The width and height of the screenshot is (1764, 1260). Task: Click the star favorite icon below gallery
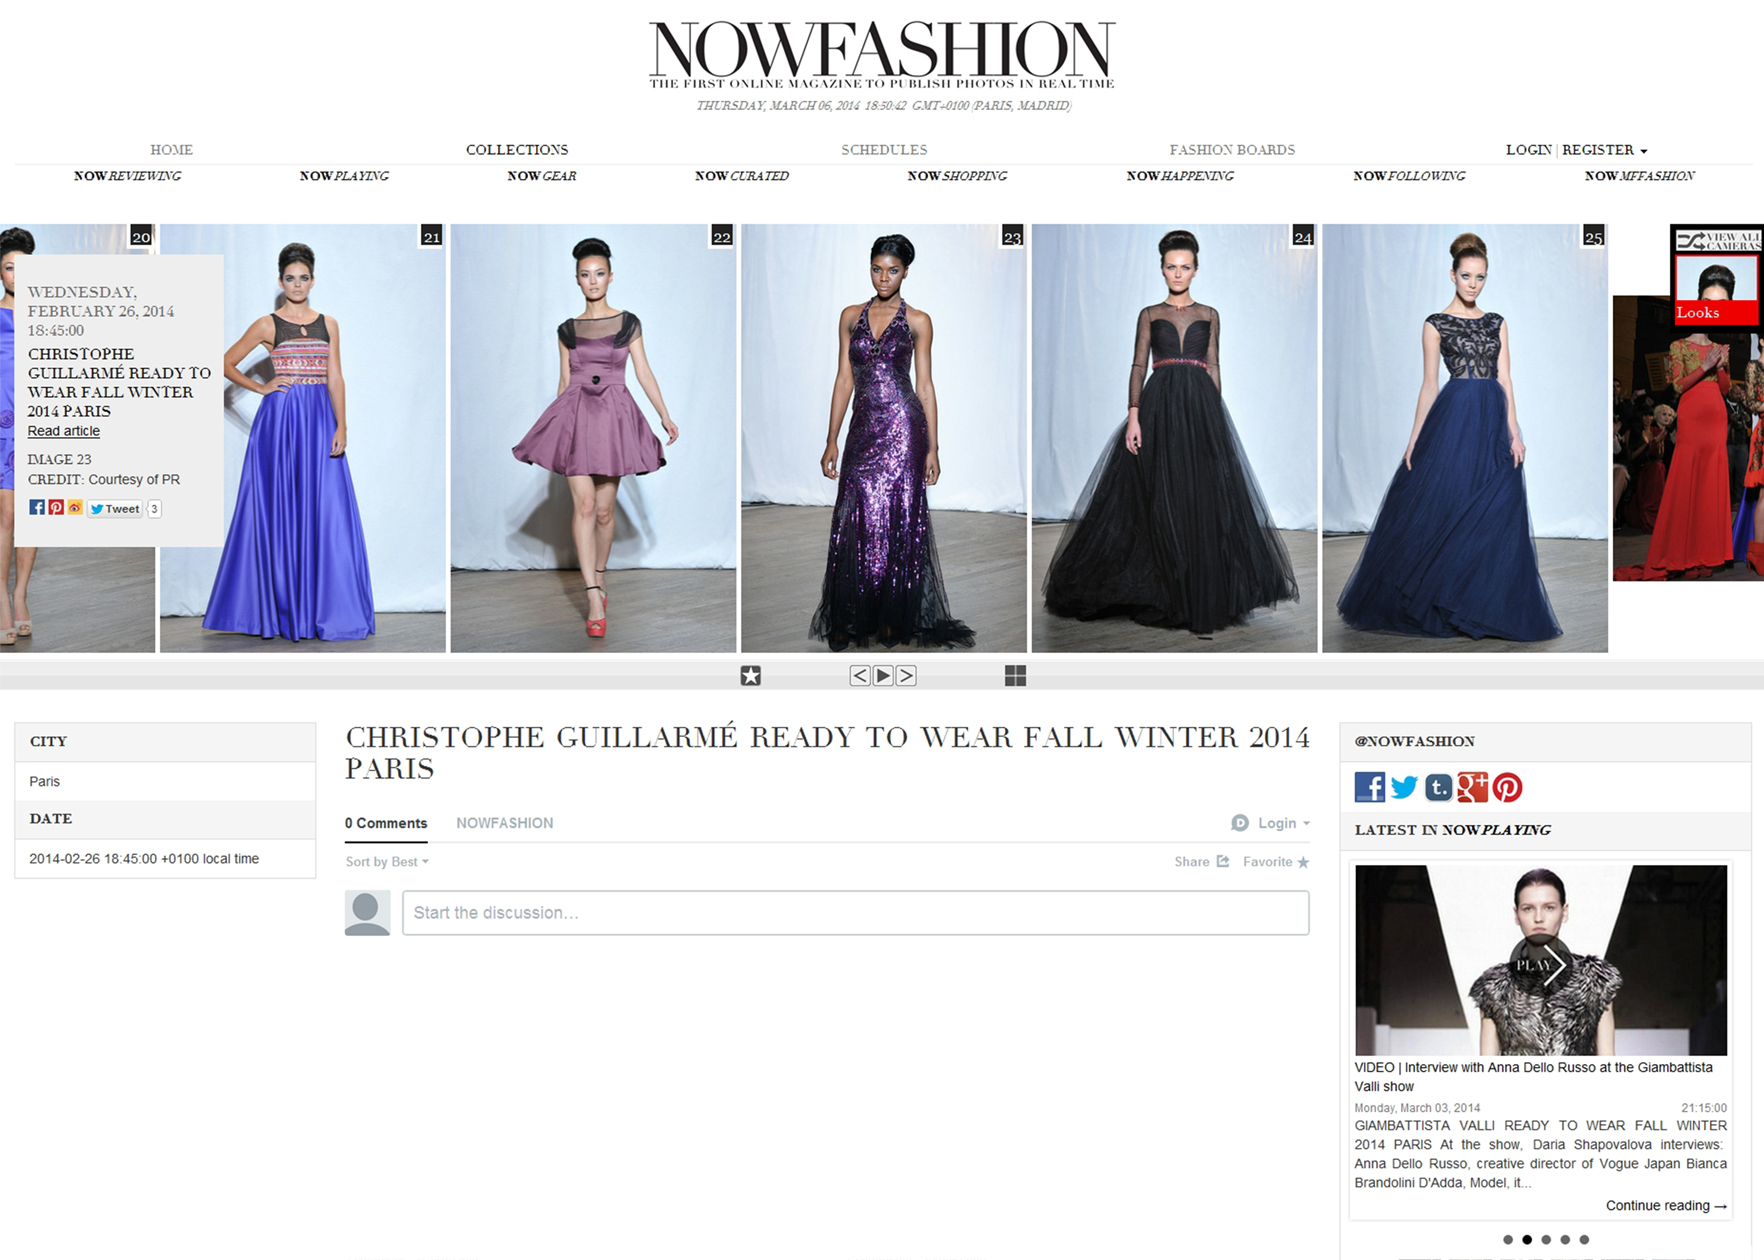point(751,676)
